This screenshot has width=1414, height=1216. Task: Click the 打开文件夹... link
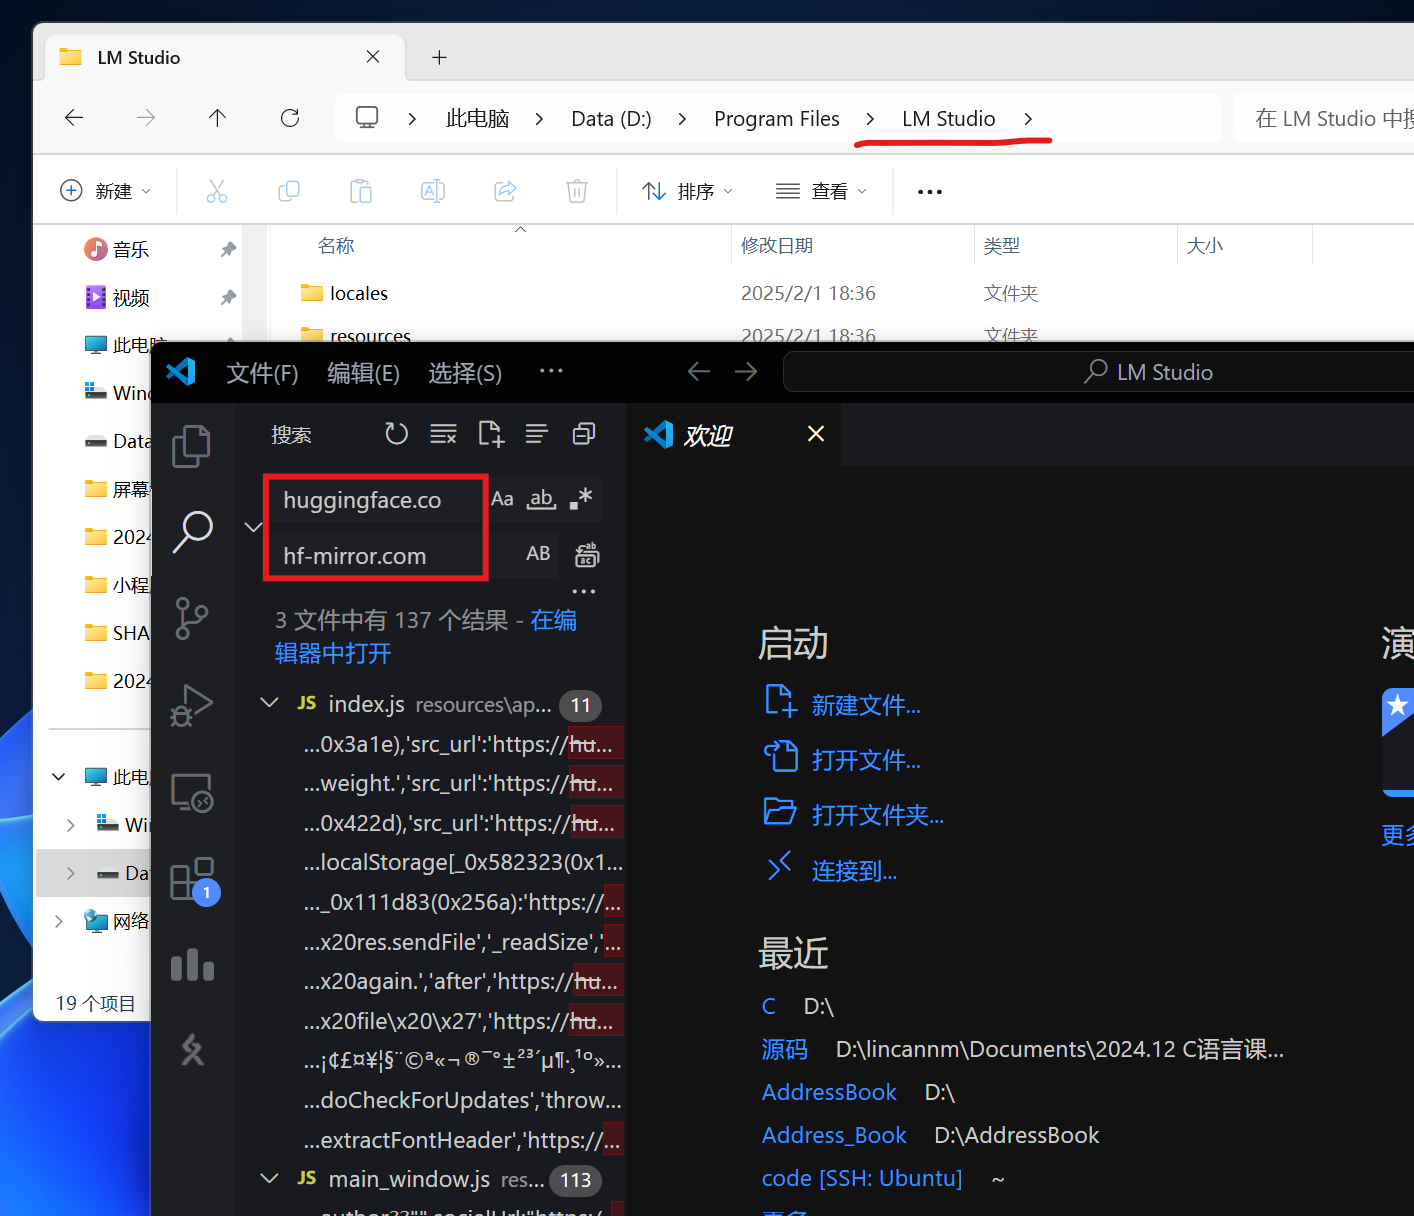(x=876, y=815)
